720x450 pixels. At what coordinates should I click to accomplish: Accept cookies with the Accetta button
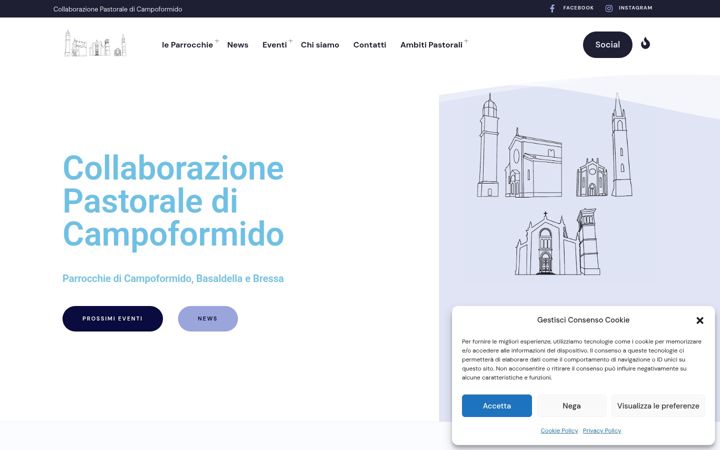pos(497,406)
